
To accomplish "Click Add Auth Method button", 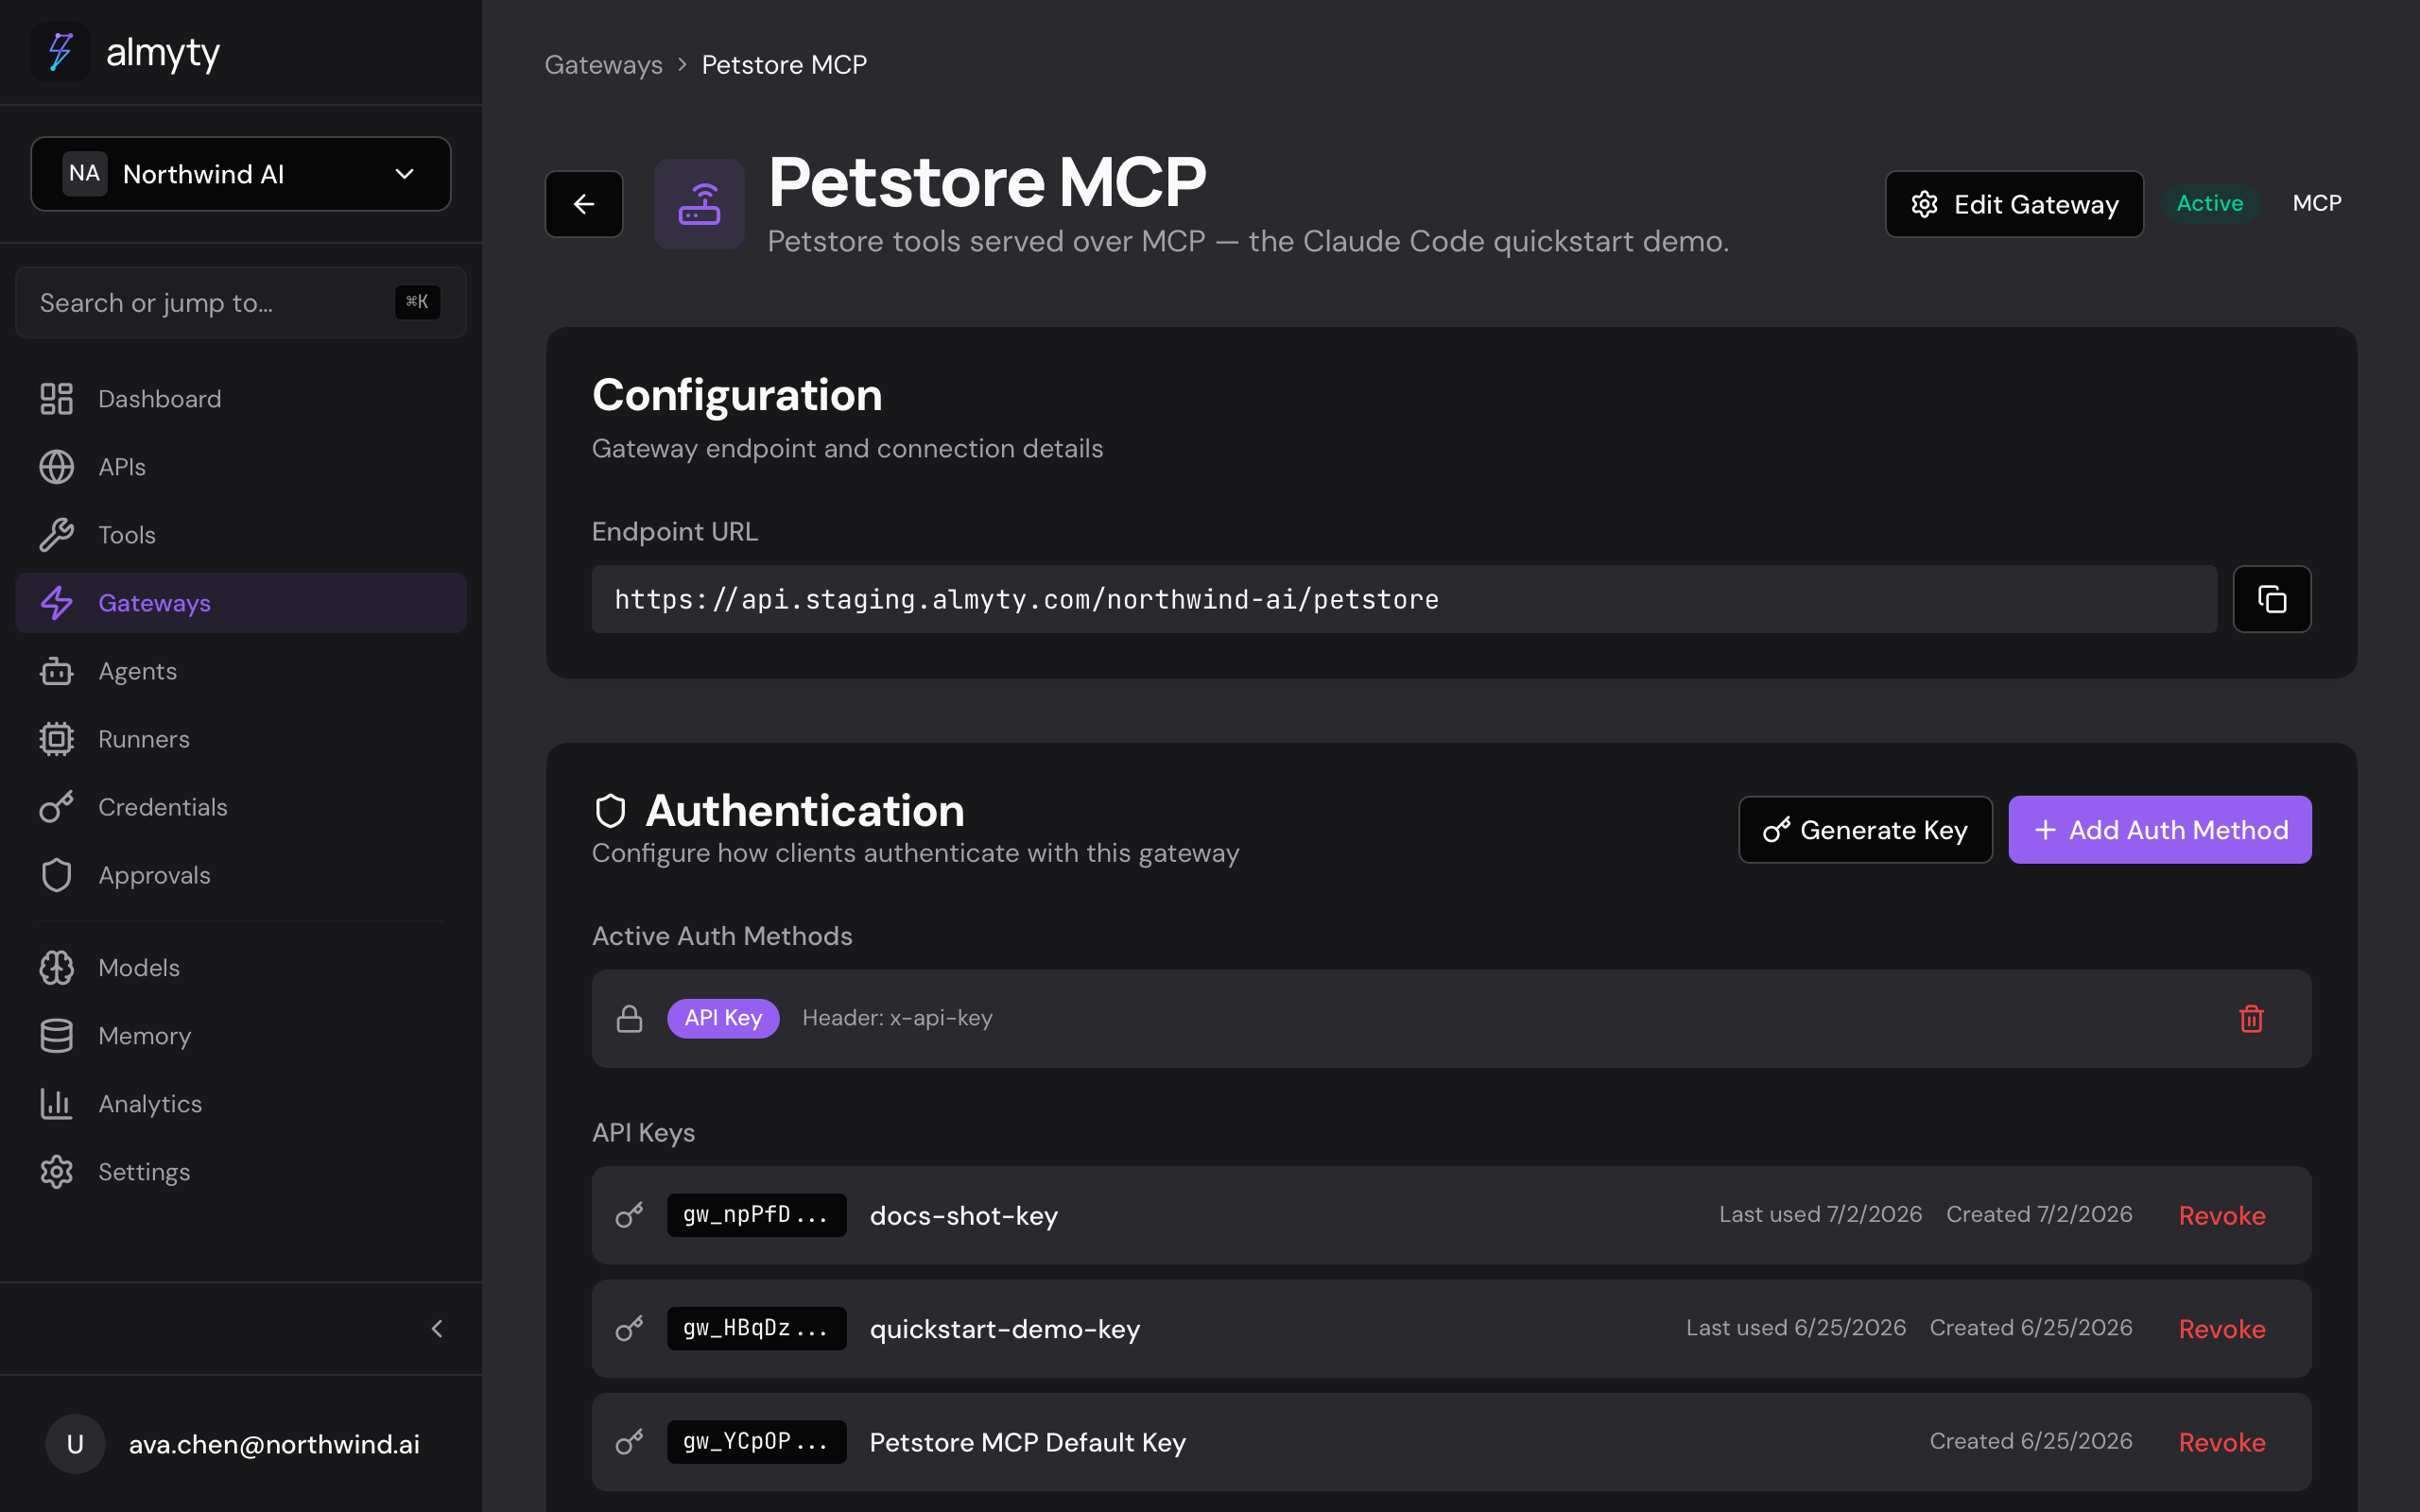I will [2160, 830].
